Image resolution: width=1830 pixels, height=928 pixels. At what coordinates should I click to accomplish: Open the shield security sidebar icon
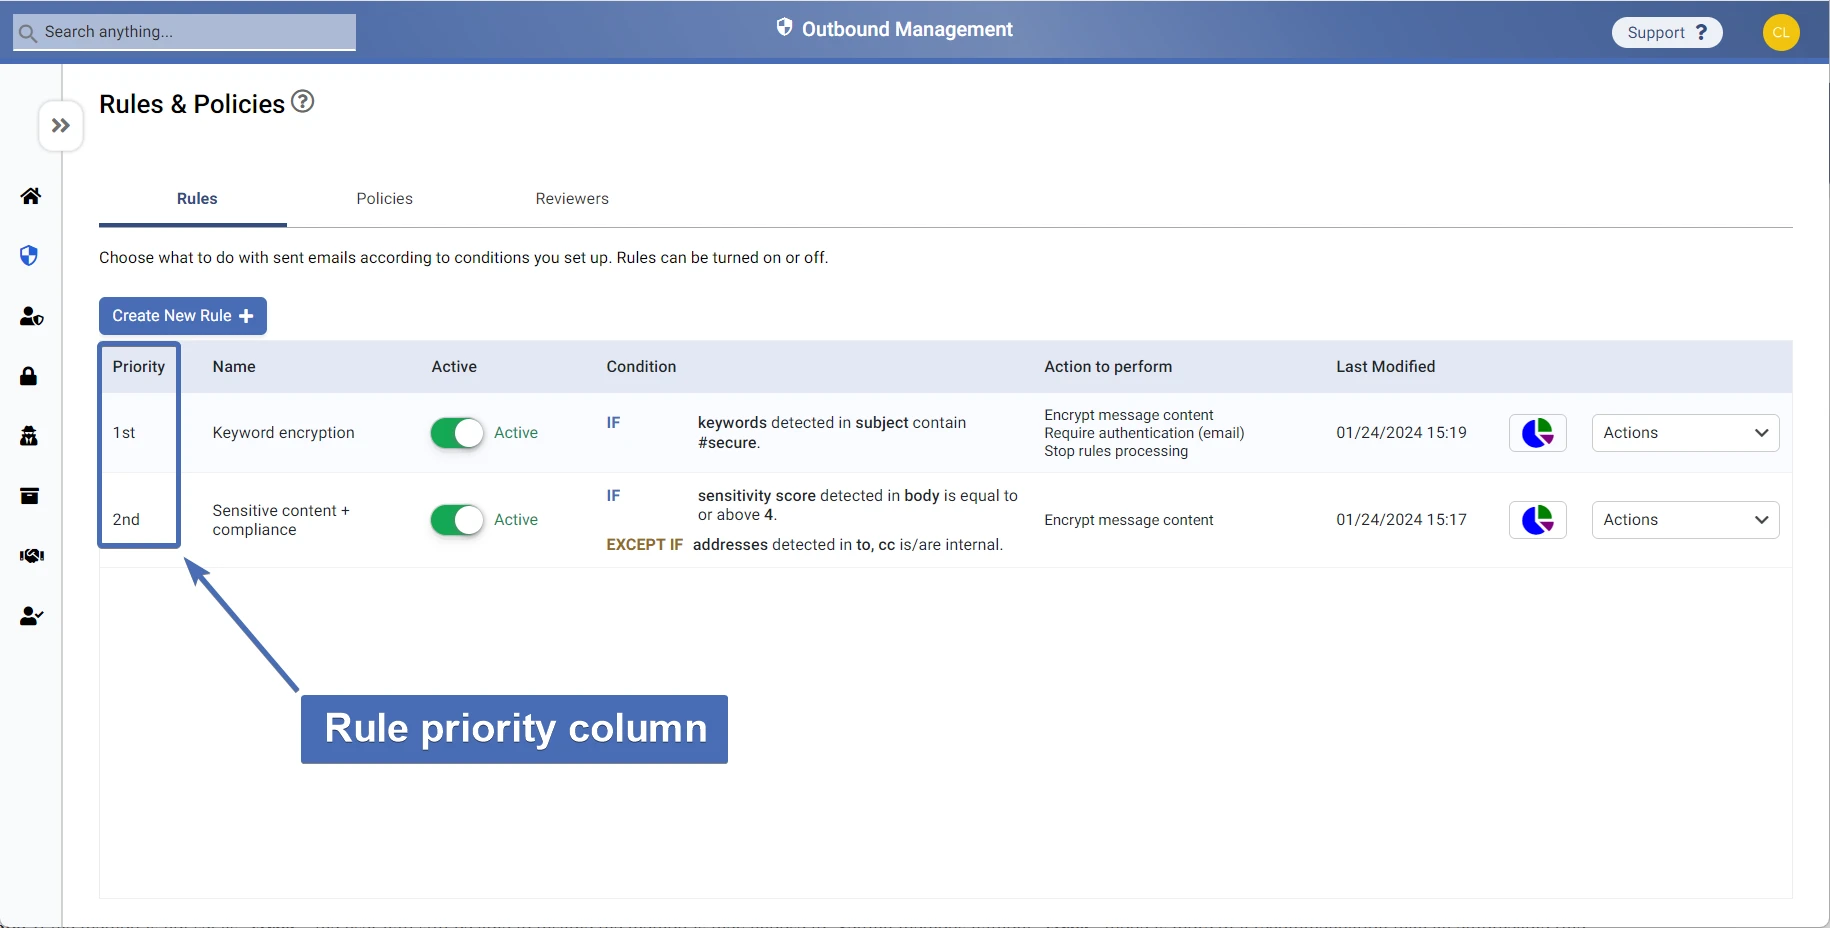click(29, 256)
